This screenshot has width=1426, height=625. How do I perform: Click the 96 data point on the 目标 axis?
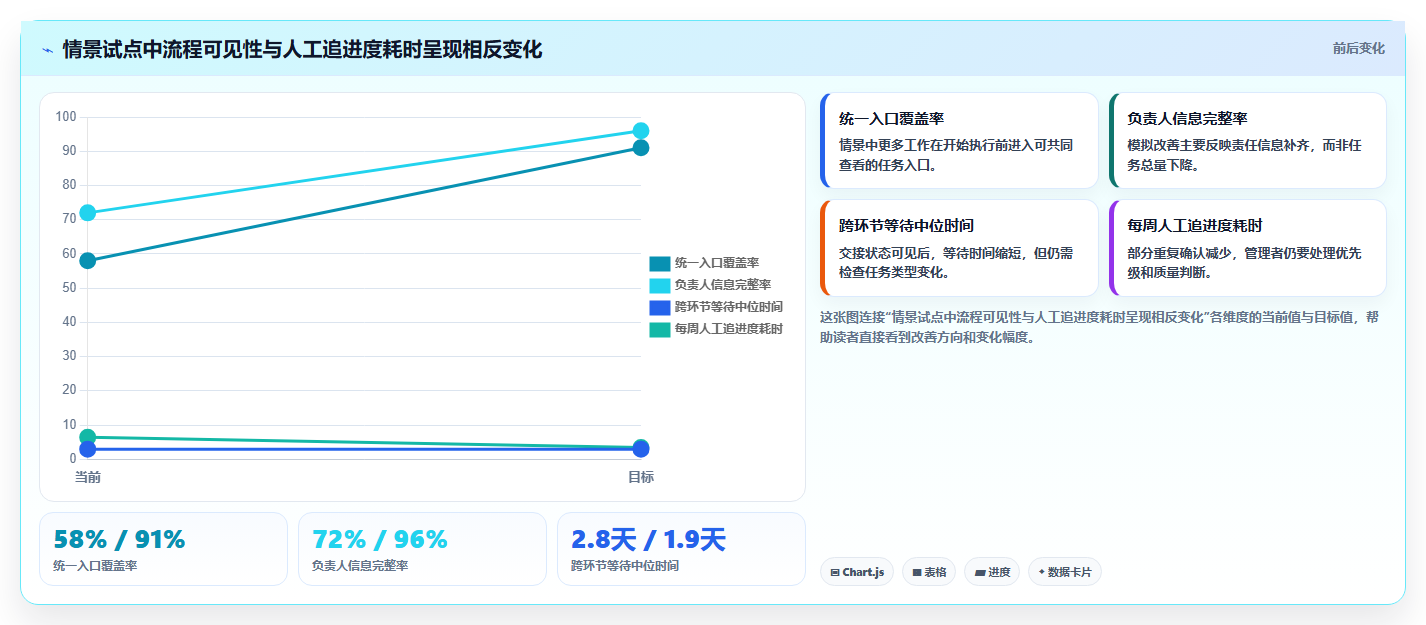click(641, 131)
